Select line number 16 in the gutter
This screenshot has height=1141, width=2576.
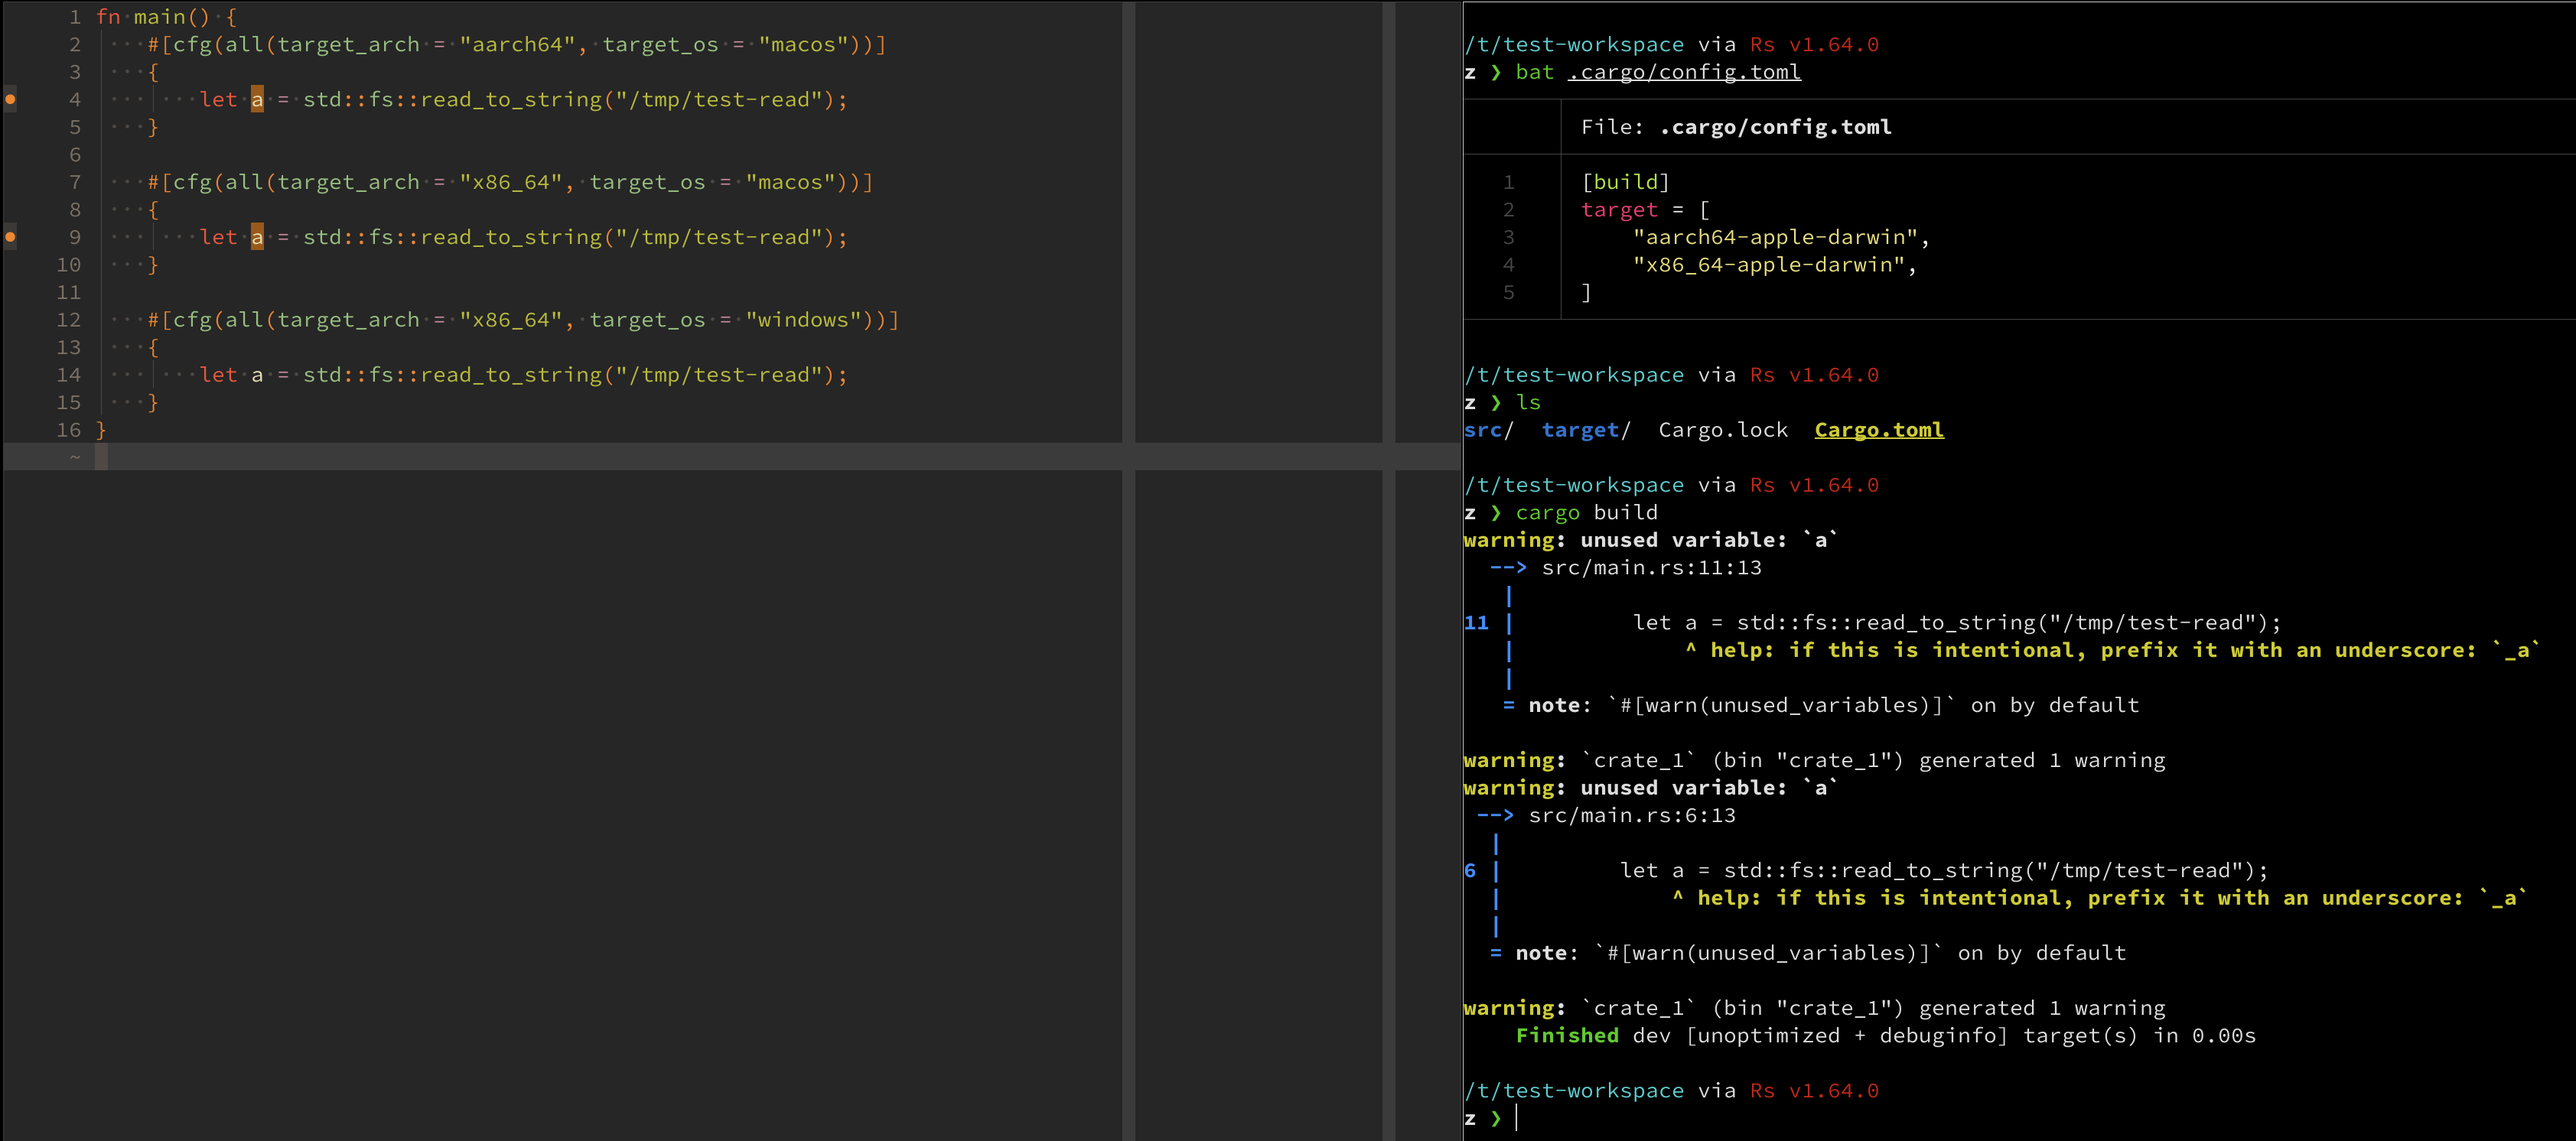click(x=69, y=430)
